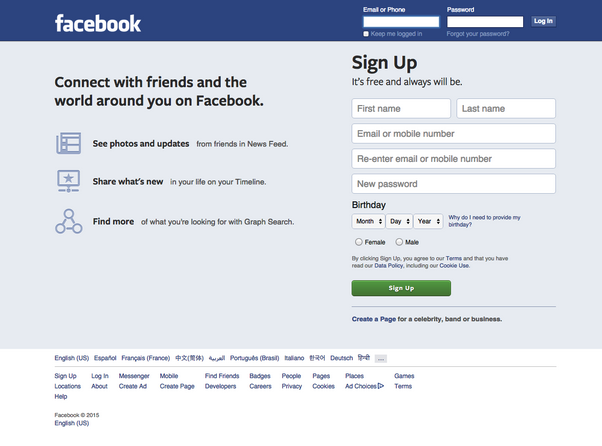Show more languages with ellipsis button

coord(381,358)
